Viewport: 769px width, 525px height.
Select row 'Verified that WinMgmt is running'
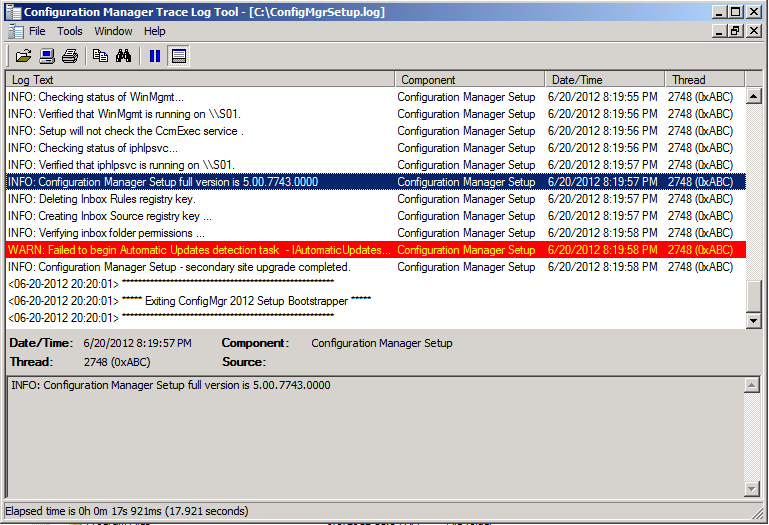tap(376, 114)
